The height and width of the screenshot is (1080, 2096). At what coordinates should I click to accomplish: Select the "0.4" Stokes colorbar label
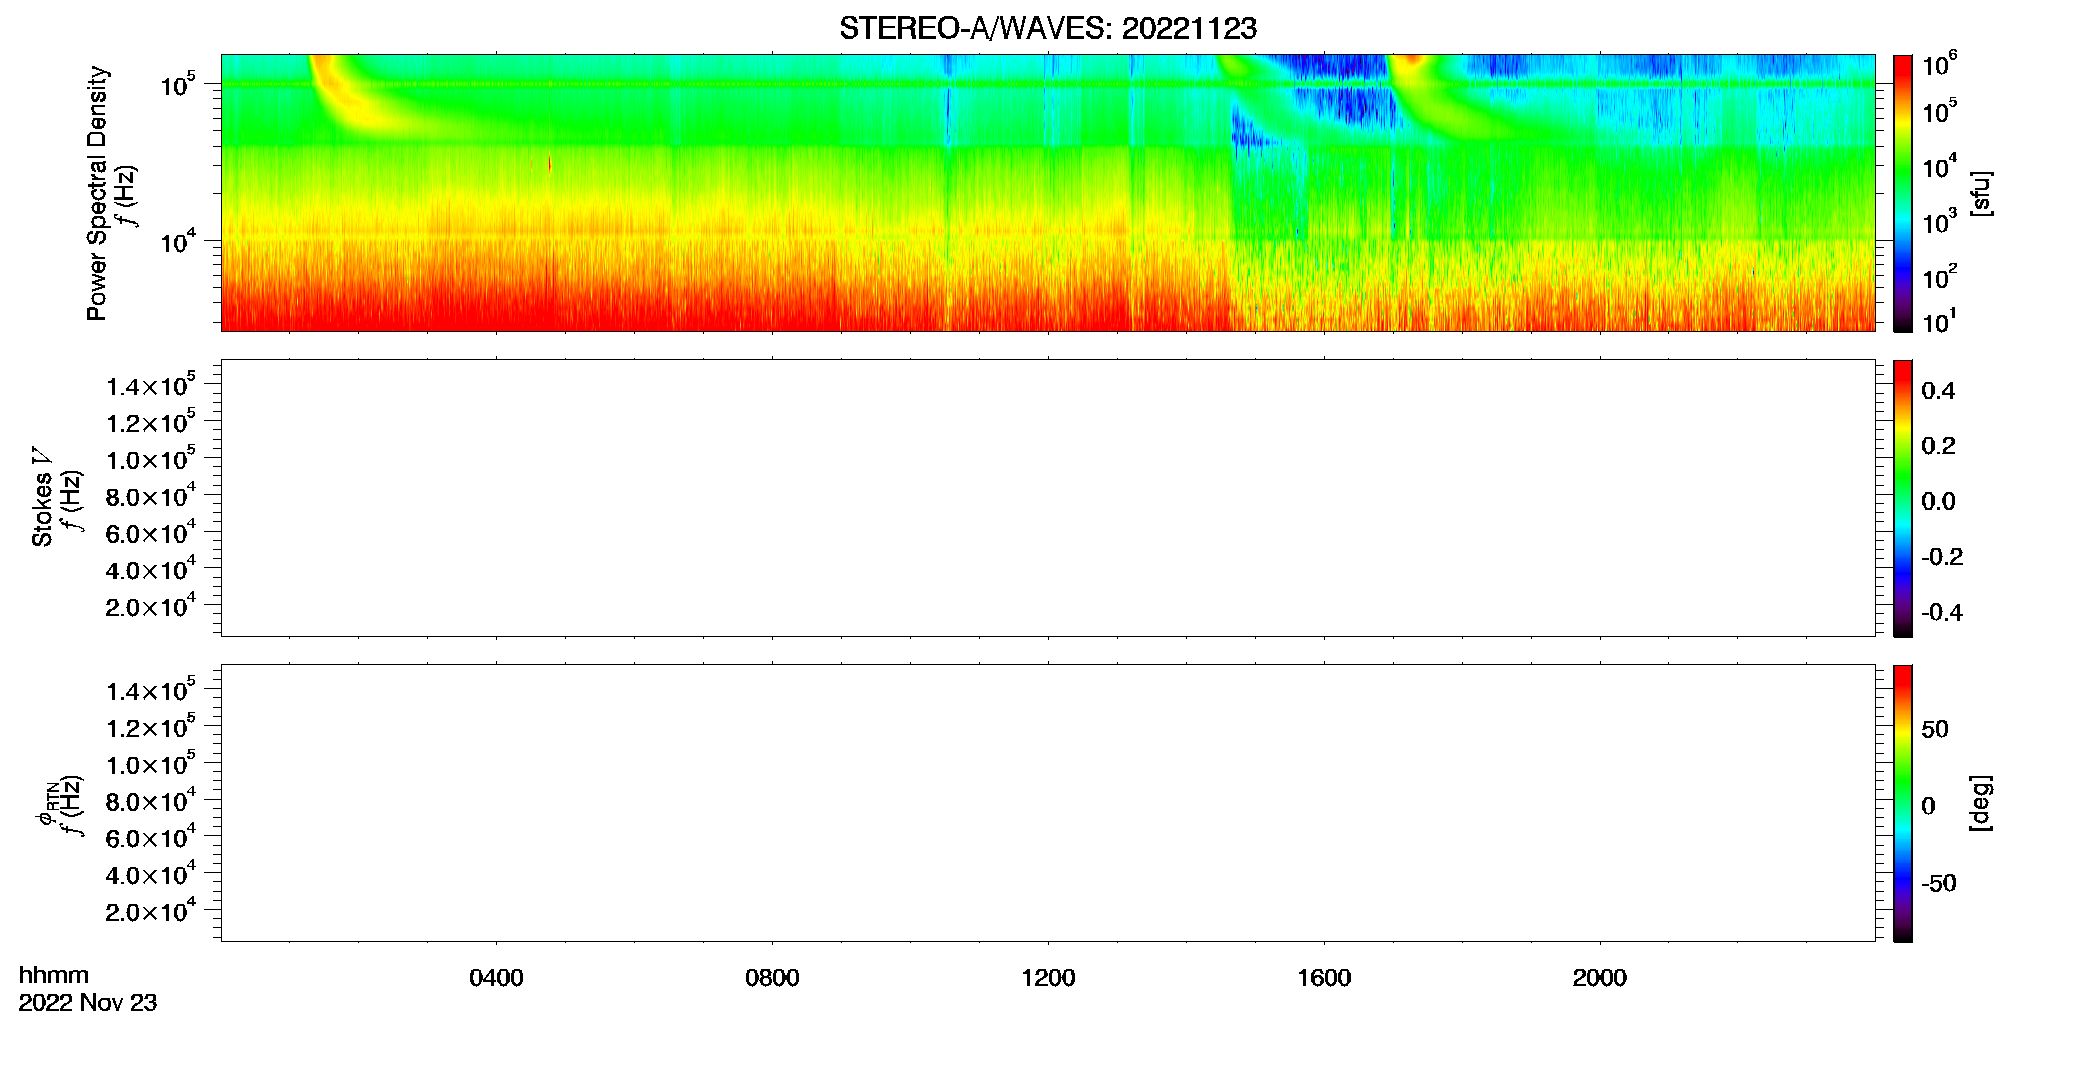pyautogui.click(x=1938, y=391)
